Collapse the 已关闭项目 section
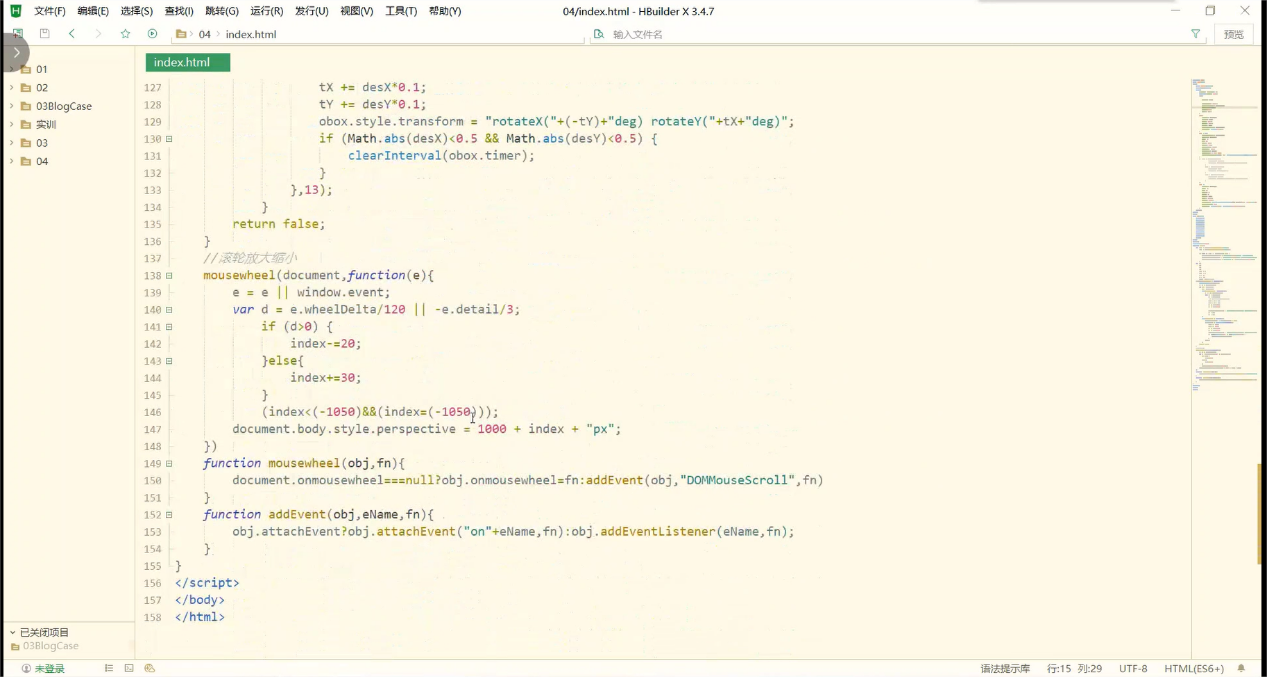The image size is (1267, 677). [x=12, y=632]
